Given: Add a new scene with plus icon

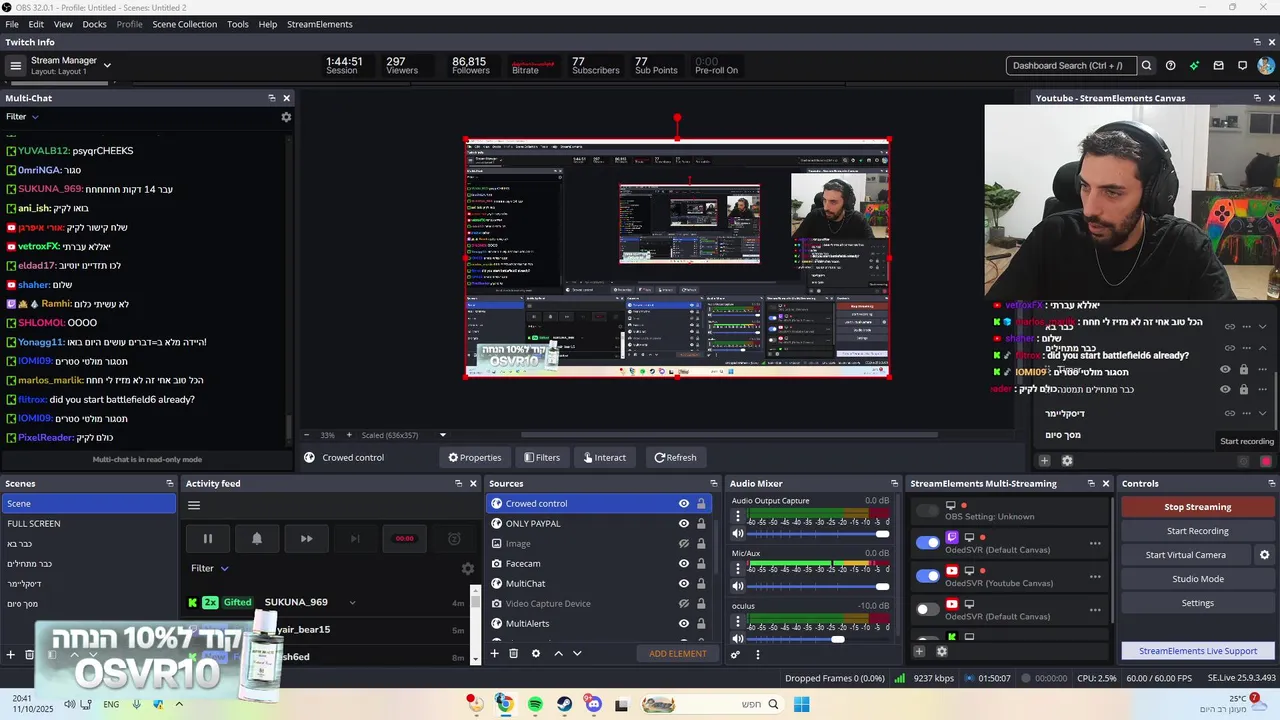Looking at the screenshot, I should click(x=11, y=655).
